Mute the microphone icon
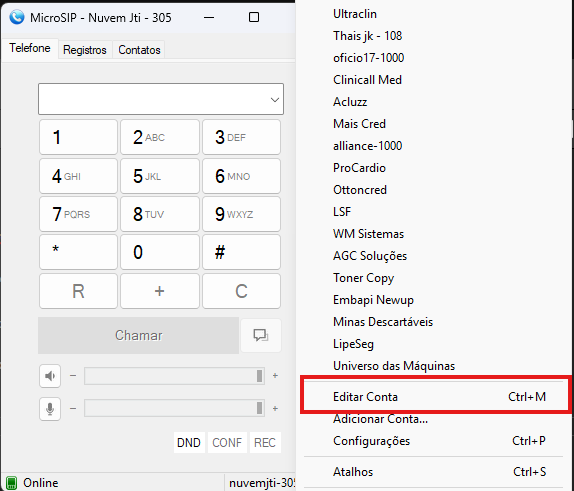574x491 pixels. pyautogui.click(x=50, y=409)
